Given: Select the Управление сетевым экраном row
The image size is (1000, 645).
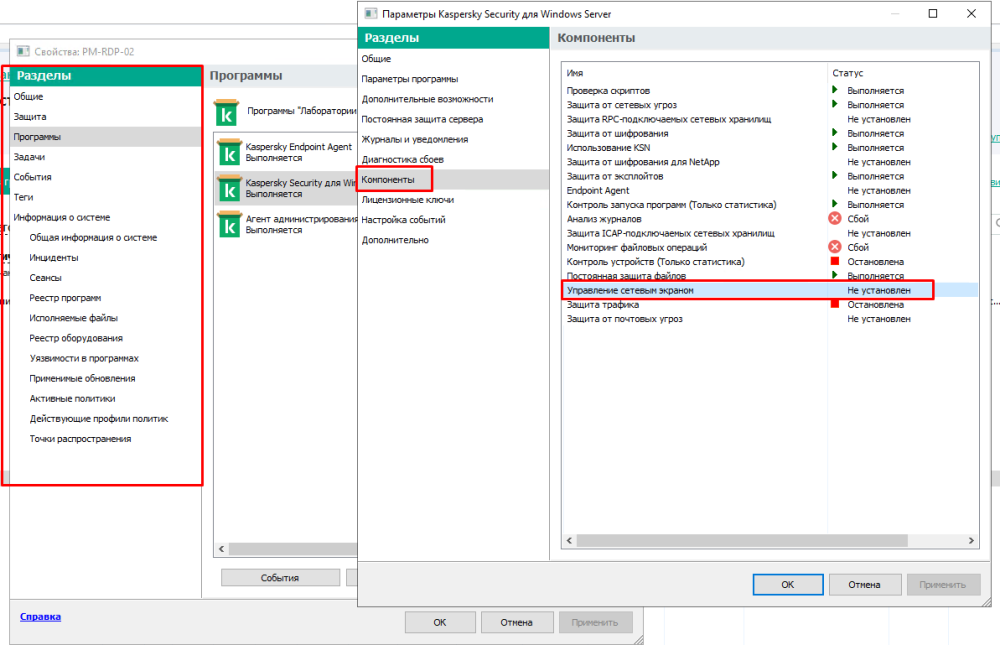Looking at the screenshot, I should click(x=770, y=290).
